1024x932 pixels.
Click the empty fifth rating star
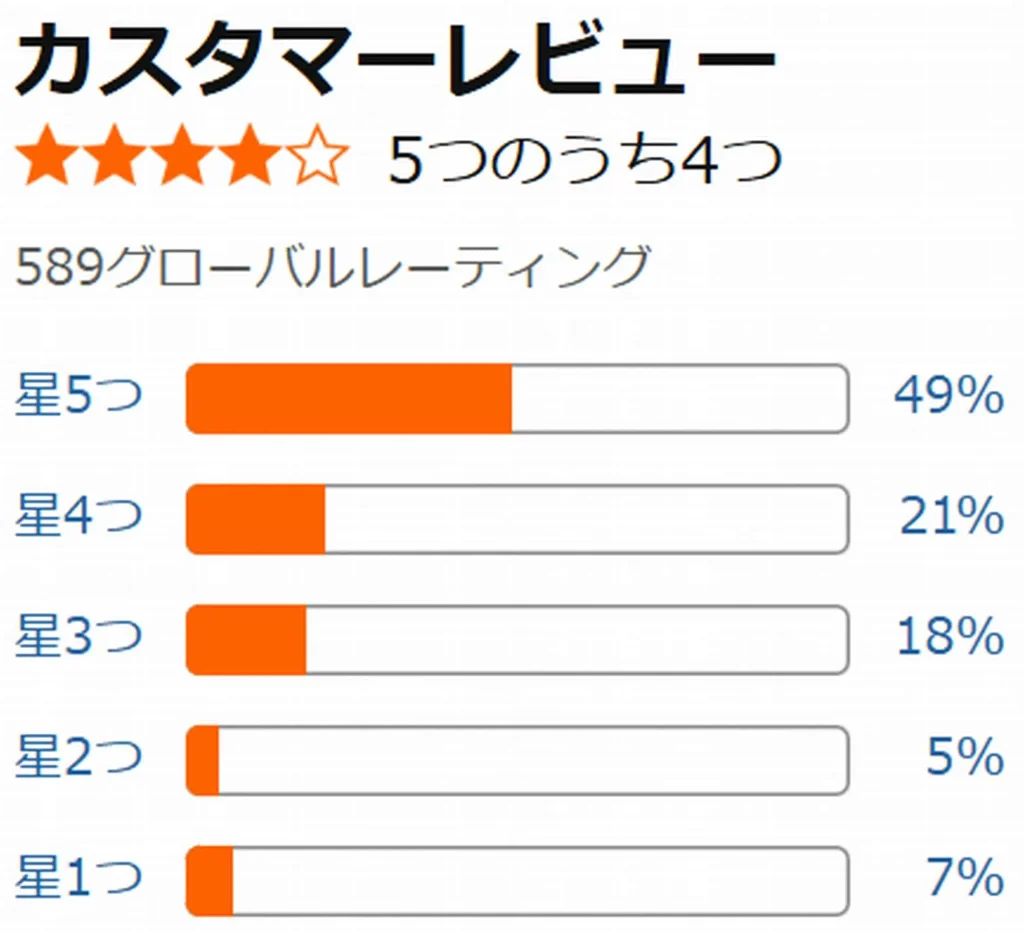[317, 155]
